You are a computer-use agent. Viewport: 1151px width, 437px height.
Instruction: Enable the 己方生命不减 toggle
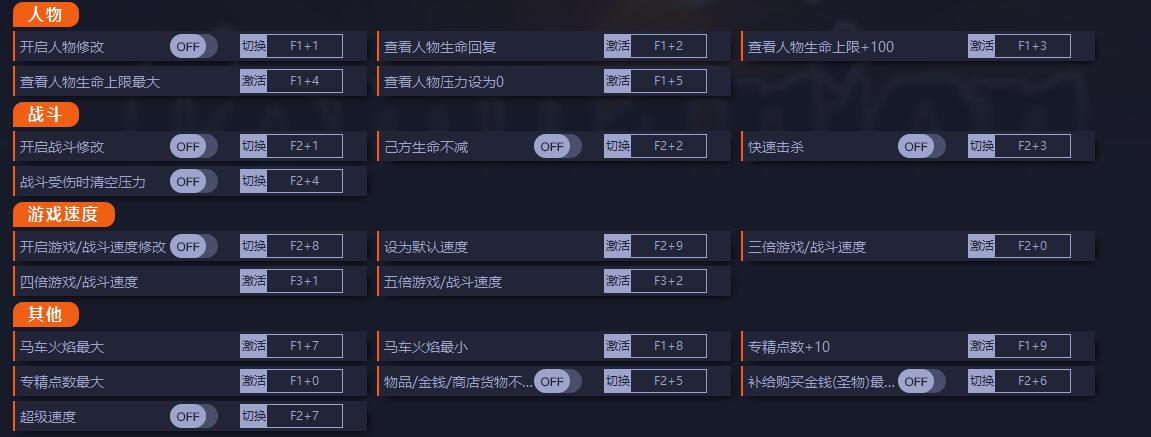pyautogui.click(x=557, y=146)
